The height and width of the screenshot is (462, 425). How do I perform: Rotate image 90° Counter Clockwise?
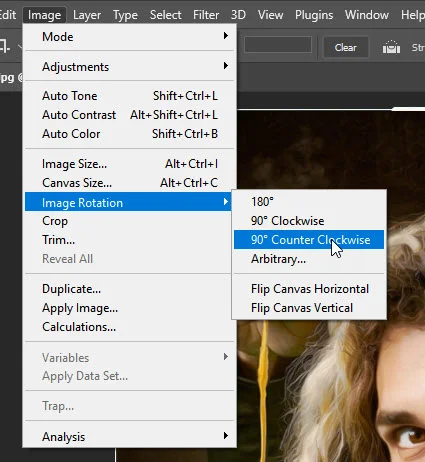pyautogui.click(x=309, y=240)
